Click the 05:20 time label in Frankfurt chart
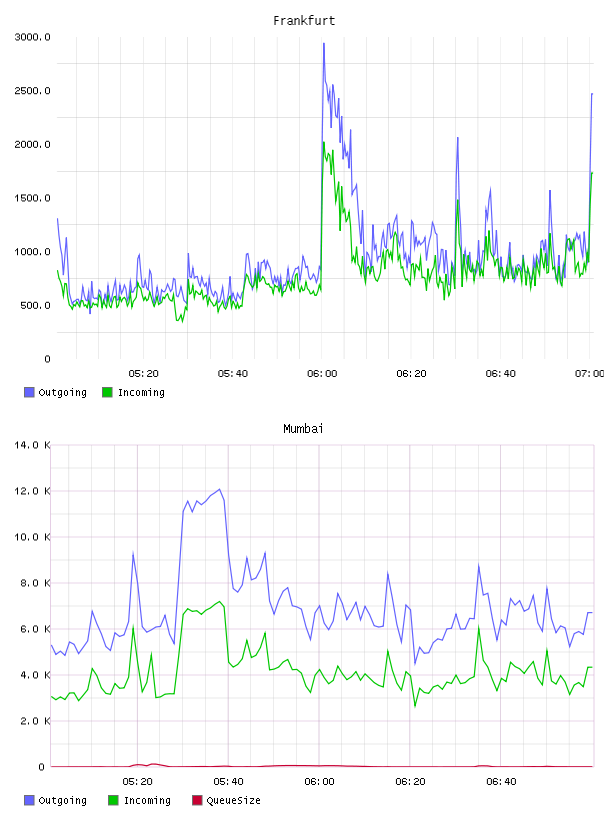 click(x=143, y=374)
